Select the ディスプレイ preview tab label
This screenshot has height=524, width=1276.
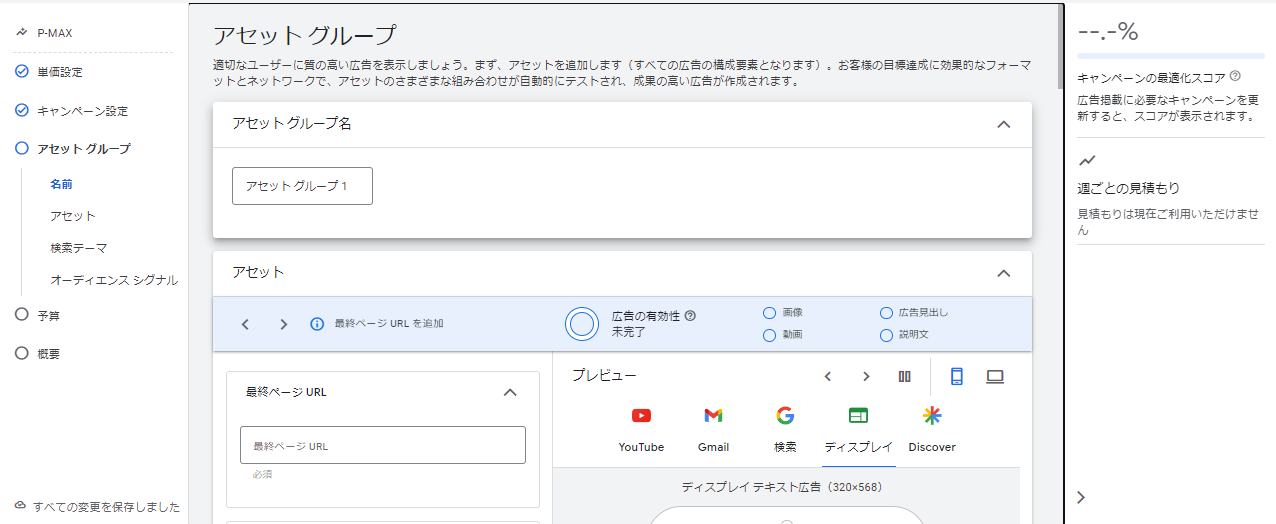858,447
